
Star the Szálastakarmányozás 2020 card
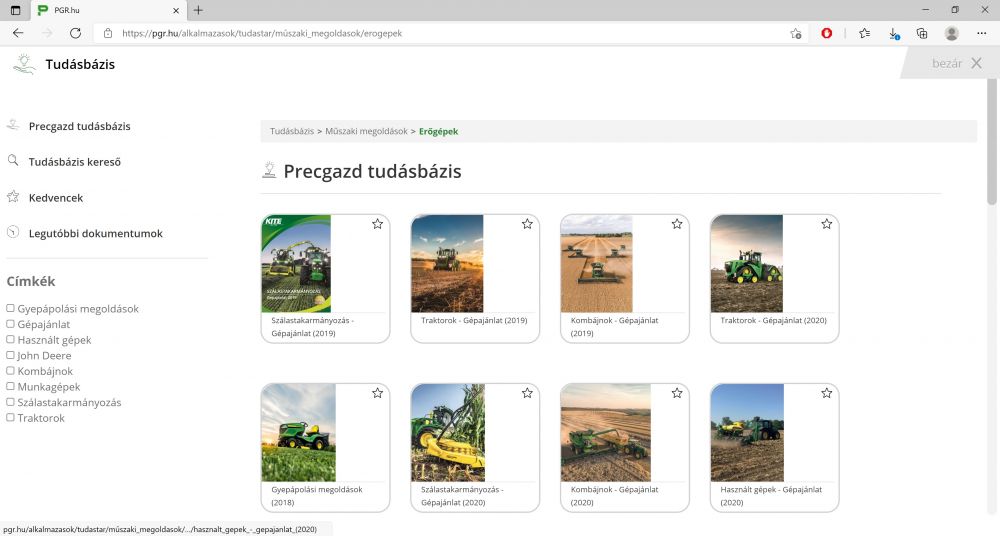(x=527, y=393)
